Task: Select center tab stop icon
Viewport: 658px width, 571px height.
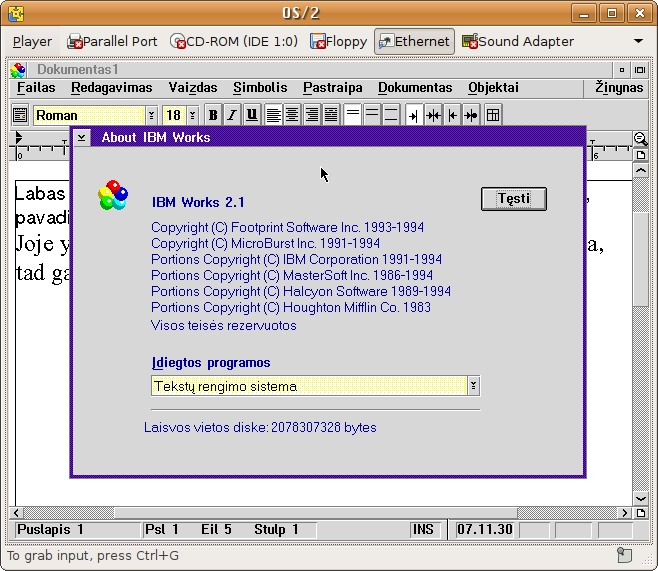Action: pos(433,115)
